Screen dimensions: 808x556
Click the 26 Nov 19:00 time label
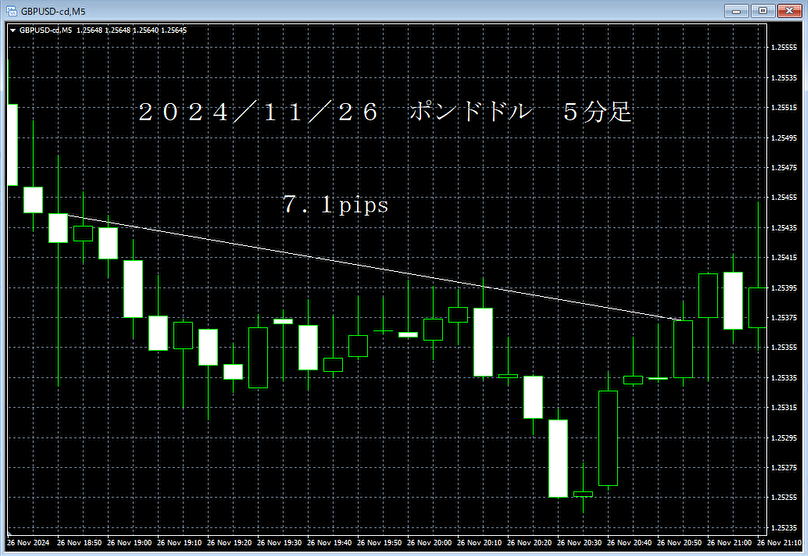129,543
